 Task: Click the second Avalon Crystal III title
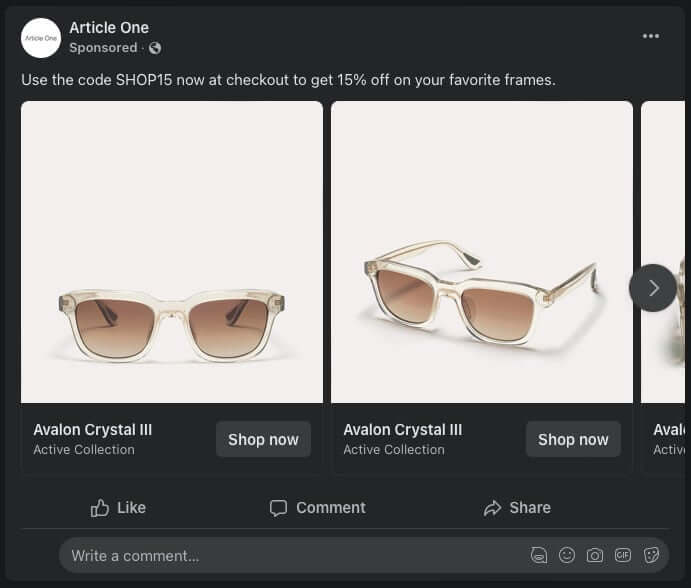pyautogui.click(x=403, y=430)
